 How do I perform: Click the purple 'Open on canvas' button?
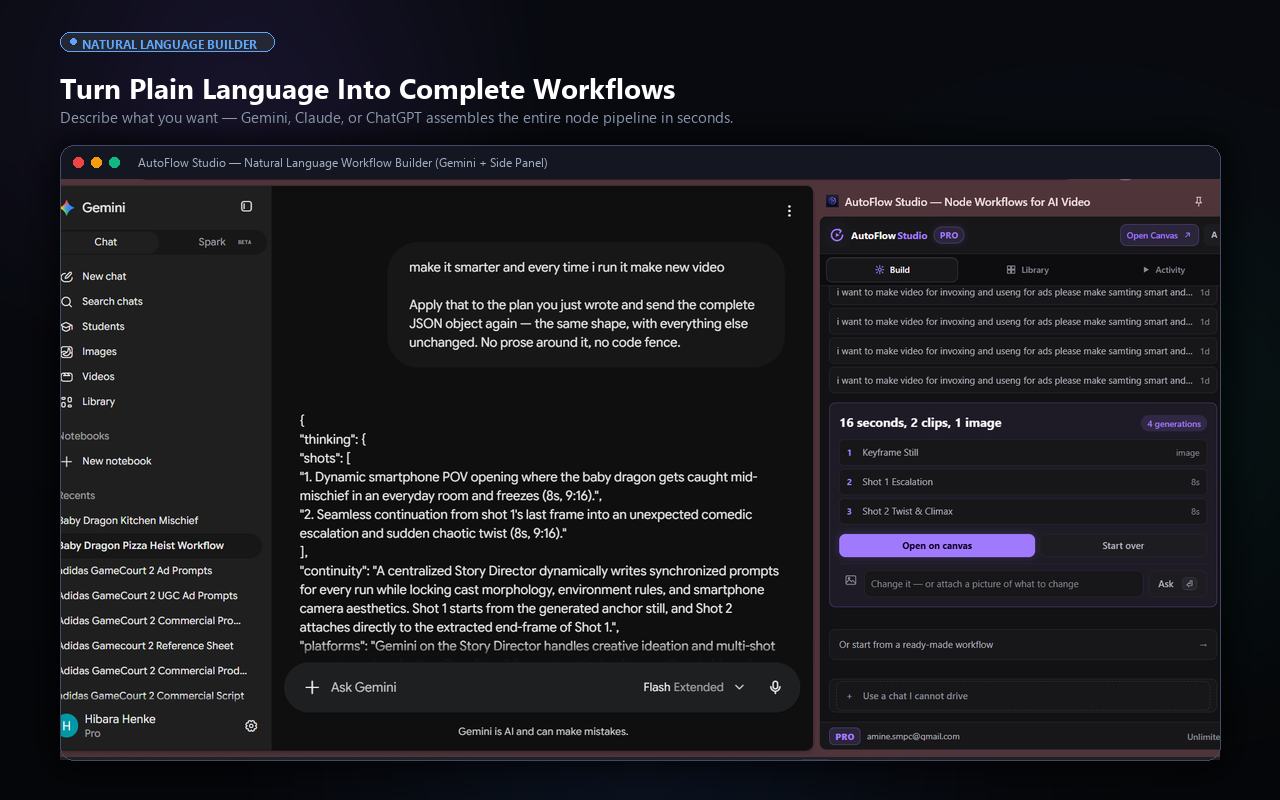tap(937, 546)
